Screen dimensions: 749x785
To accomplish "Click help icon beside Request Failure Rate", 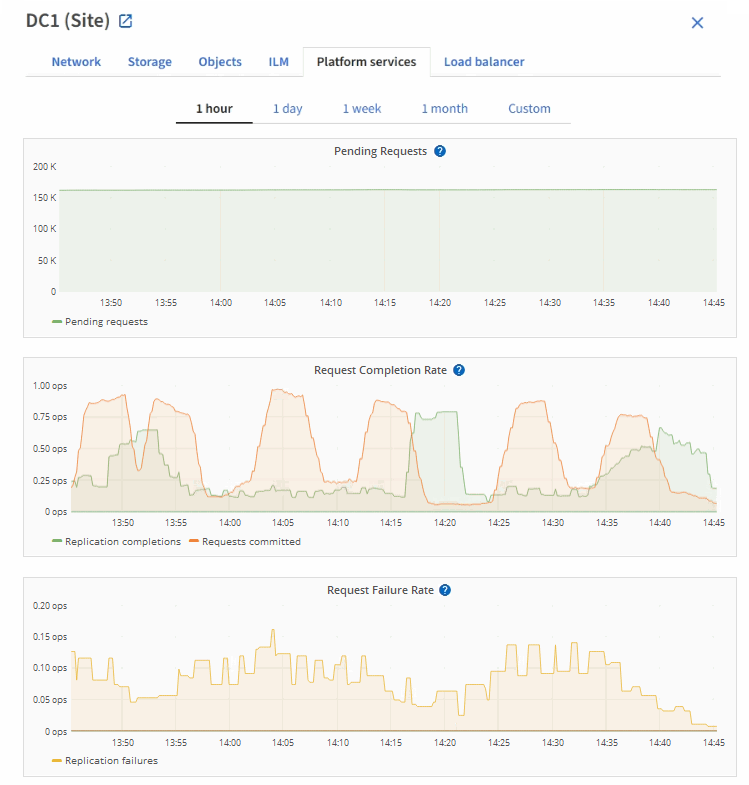I will (445, 590).
